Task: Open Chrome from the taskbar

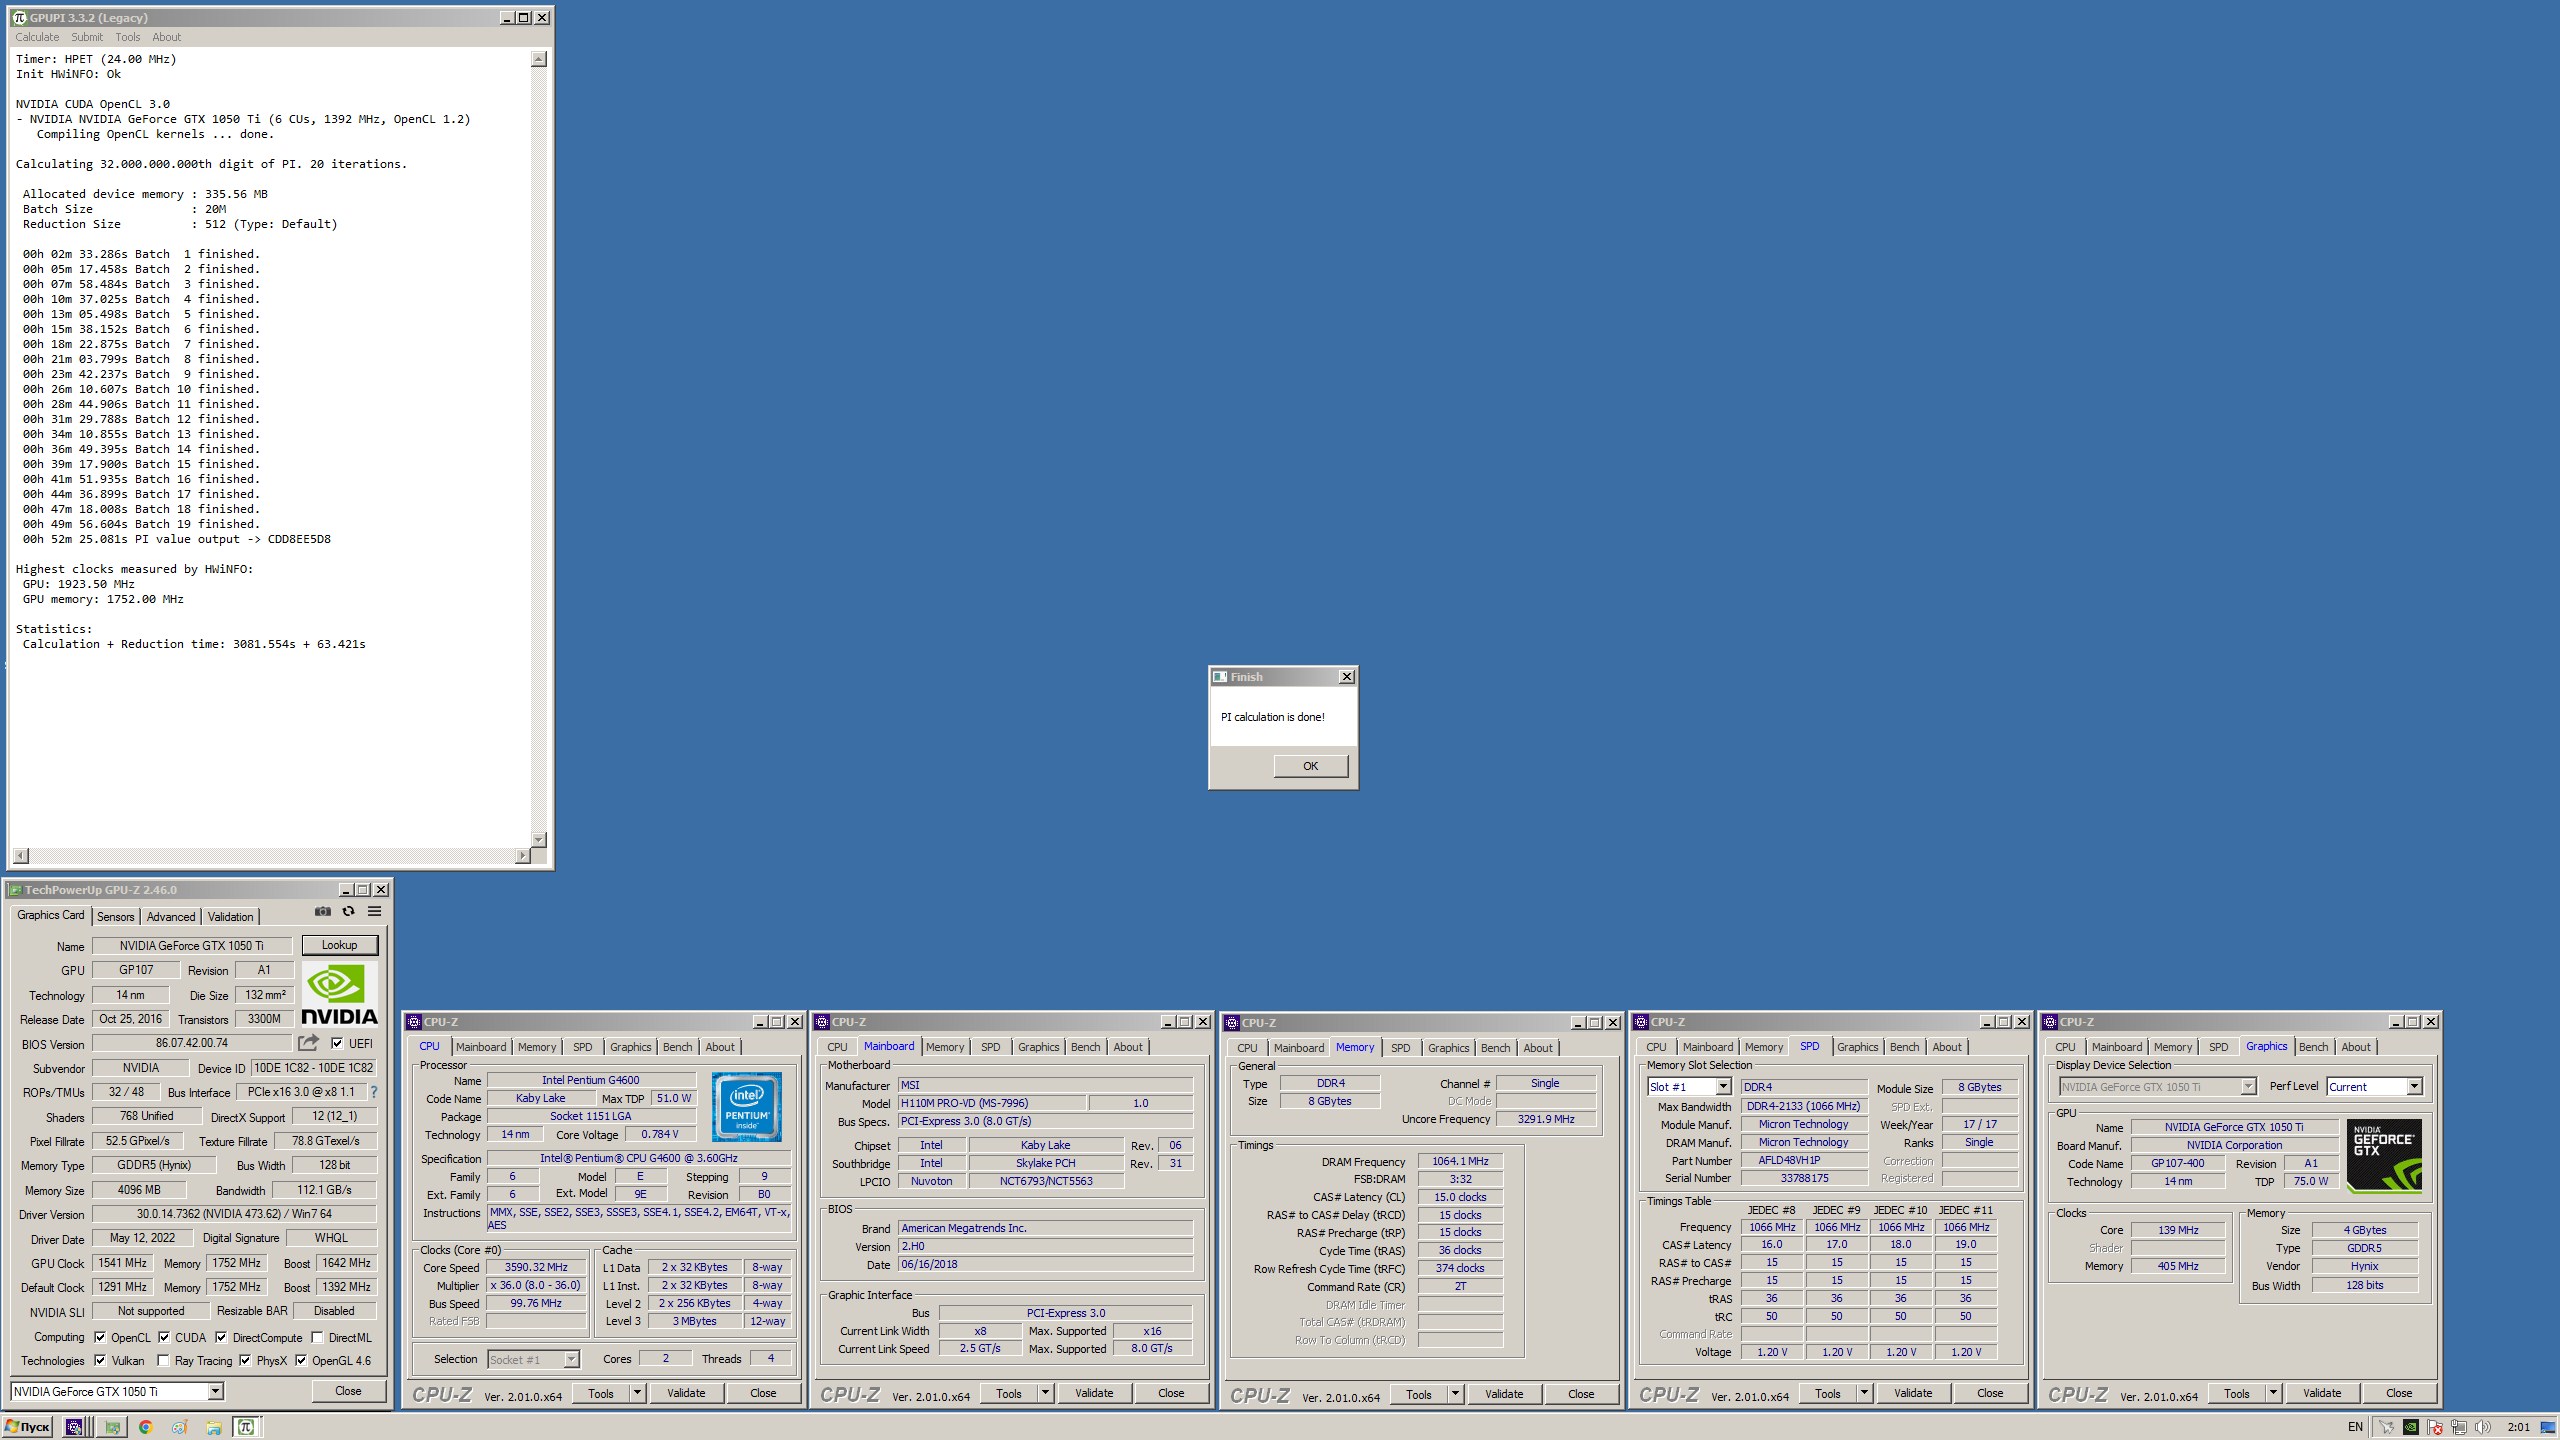Action: tap(146, 1427)
